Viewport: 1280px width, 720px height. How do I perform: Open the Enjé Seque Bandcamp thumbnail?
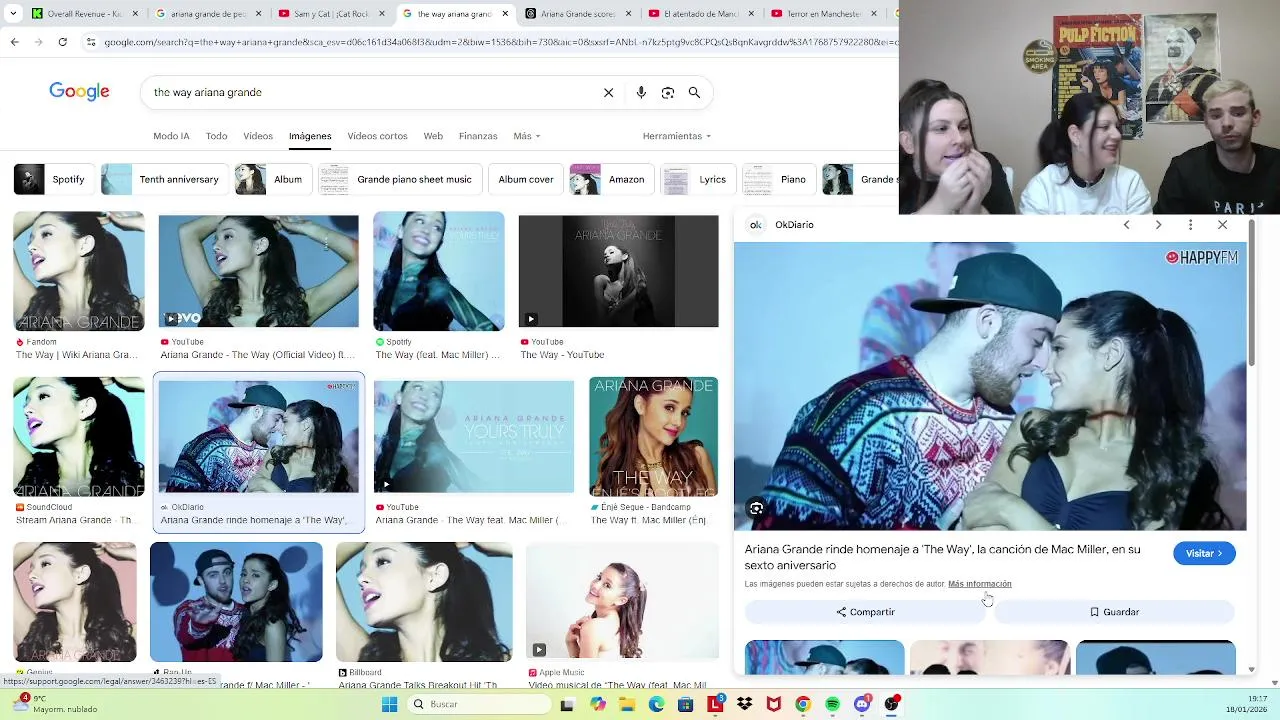point(653,437)
